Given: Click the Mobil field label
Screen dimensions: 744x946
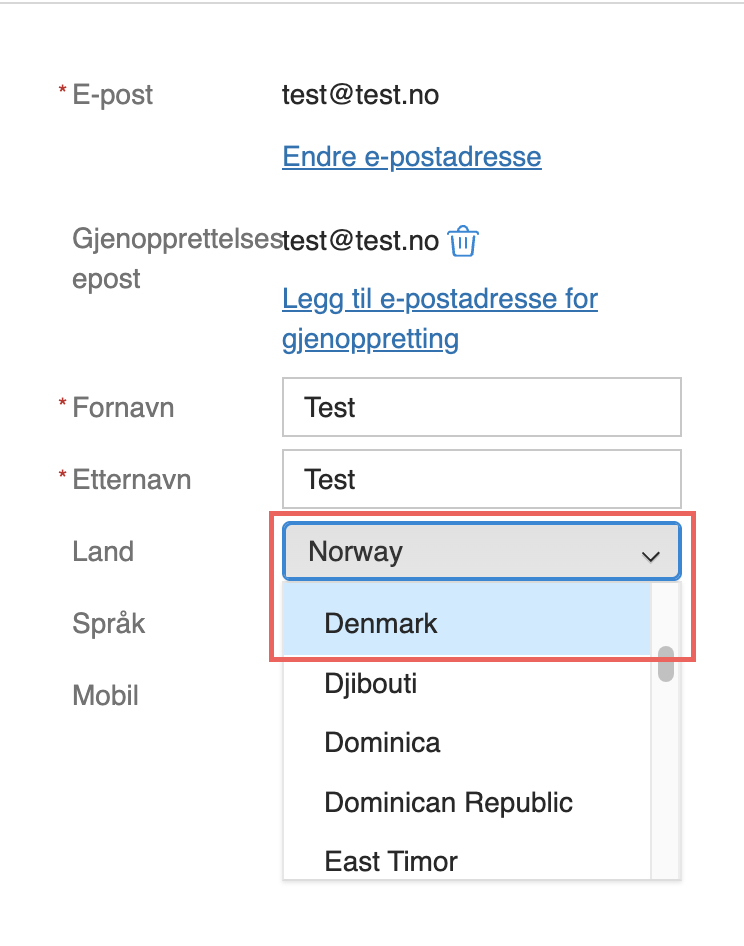Looking at the screenshot, I should coord(105,695).
